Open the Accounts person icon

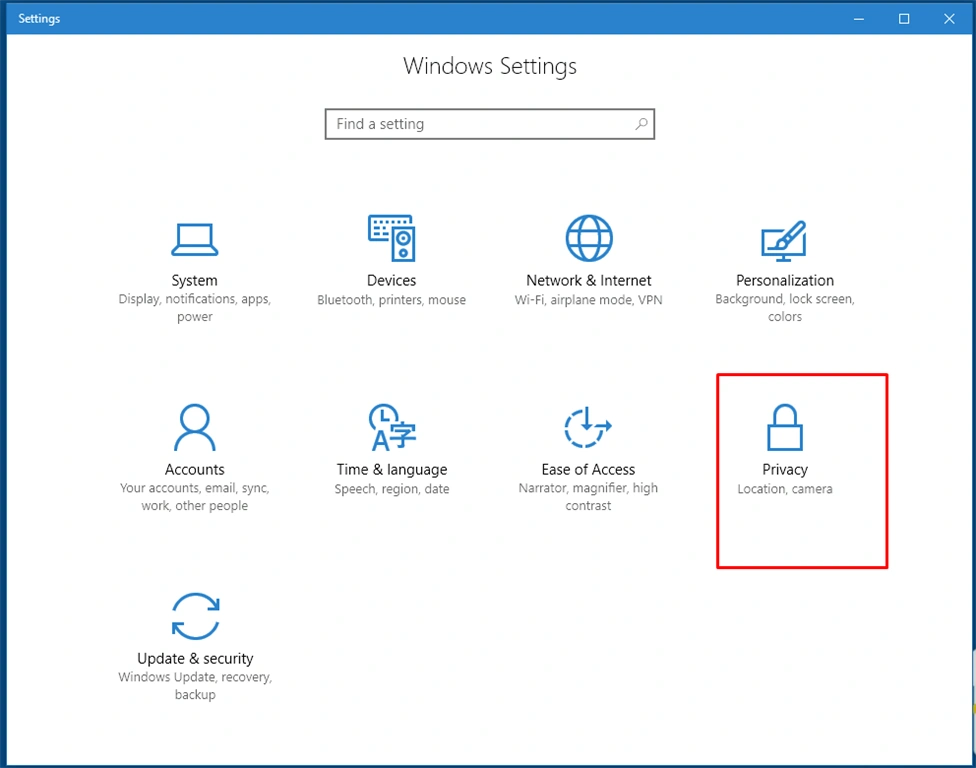click(195, 427)
